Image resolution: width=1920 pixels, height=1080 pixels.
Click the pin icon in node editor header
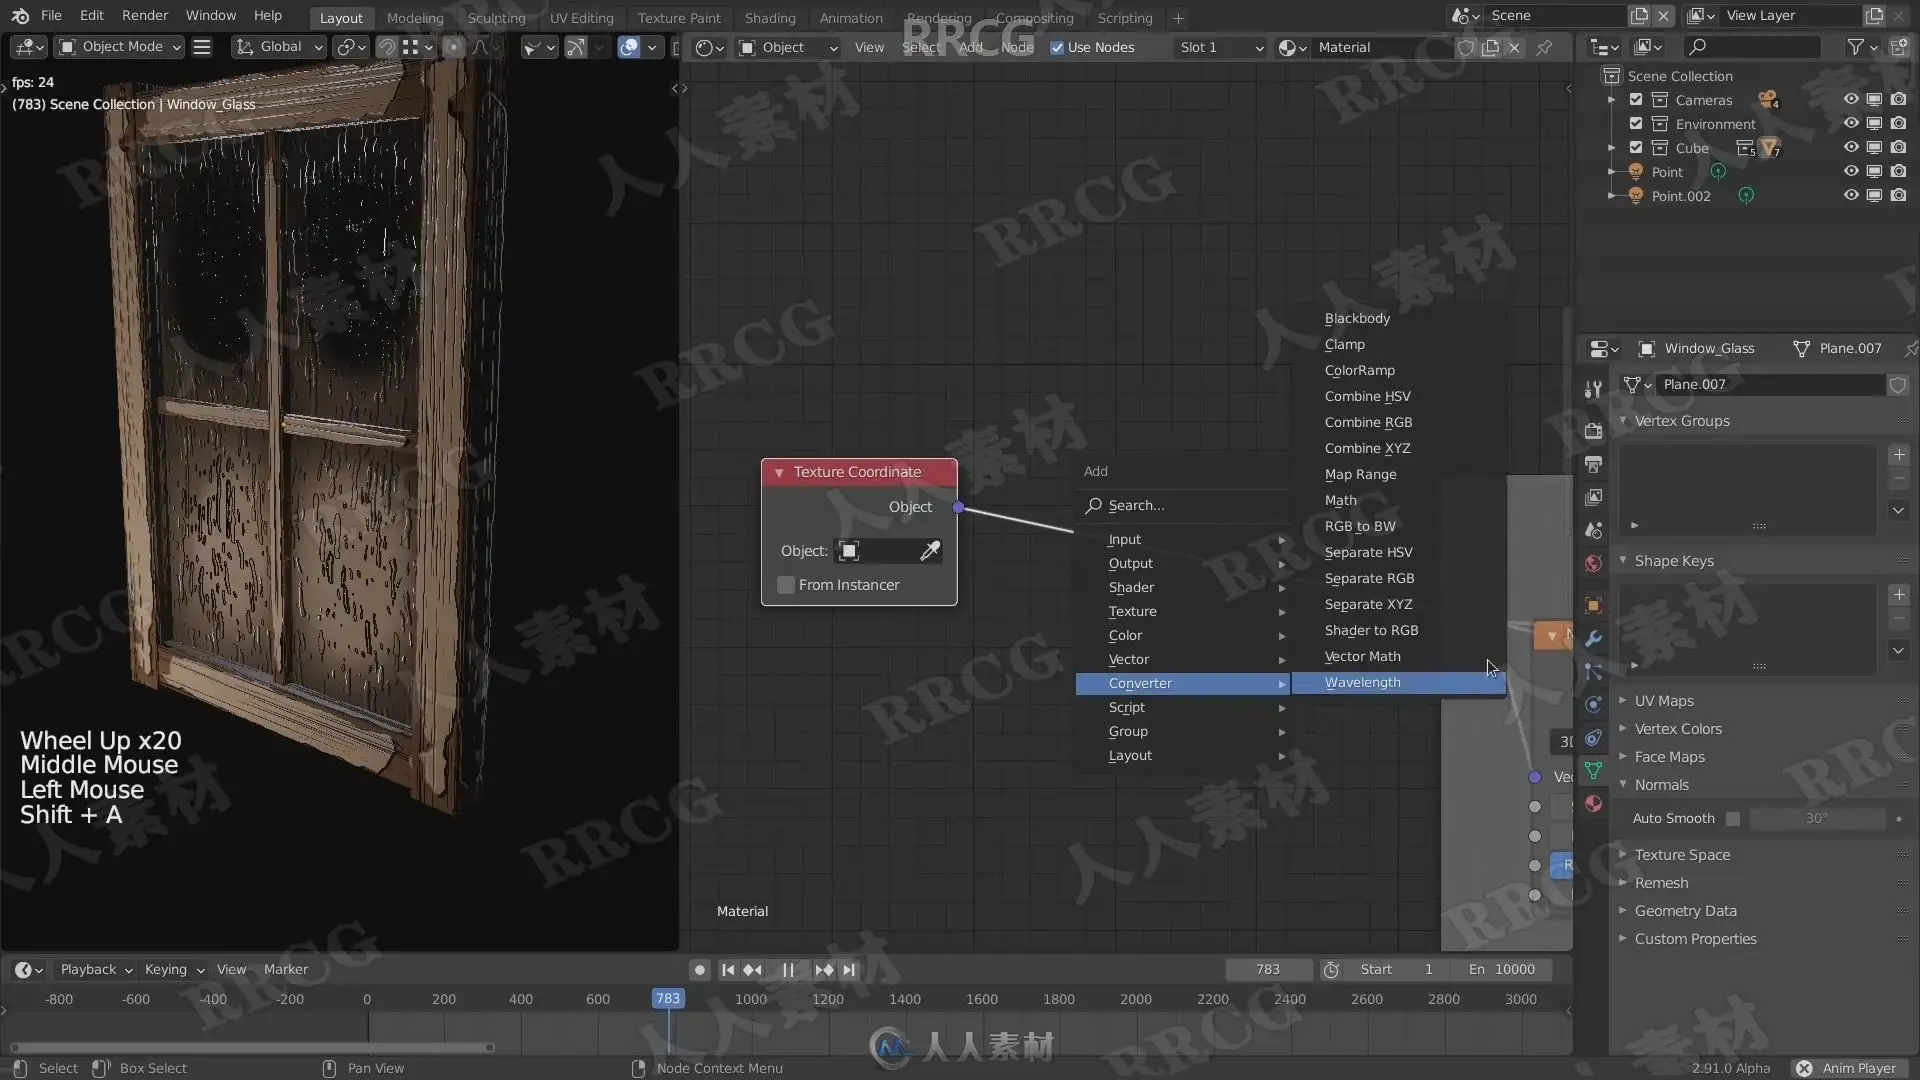pyautogui.click(x=1544, y=47)
